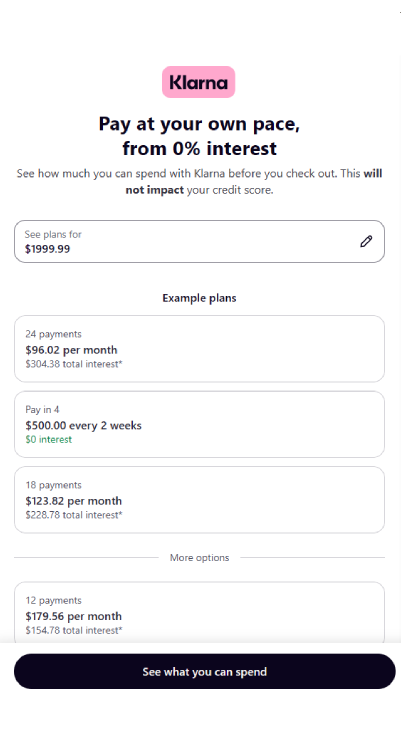Click the green $0 interest label
Viewport: 401px width, 752px height.
(49, 439)
